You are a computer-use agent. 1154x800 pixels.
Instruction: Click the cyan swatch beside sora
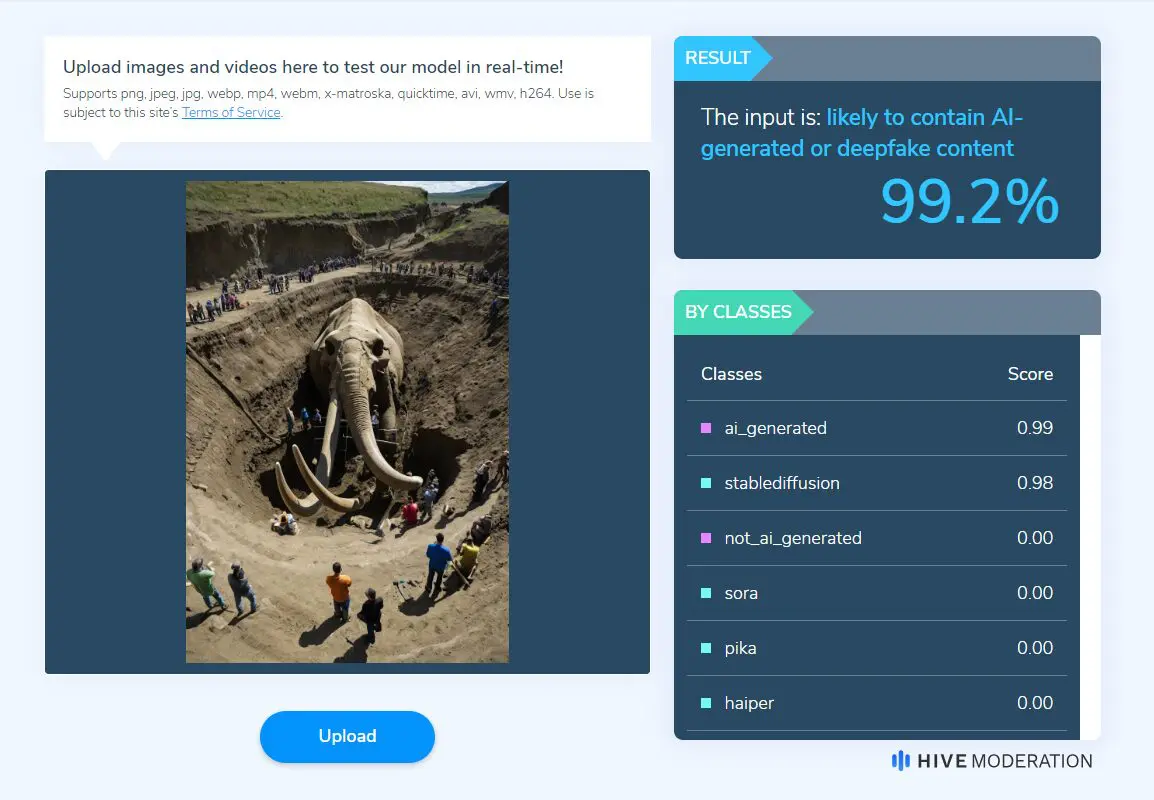(706, 593)
